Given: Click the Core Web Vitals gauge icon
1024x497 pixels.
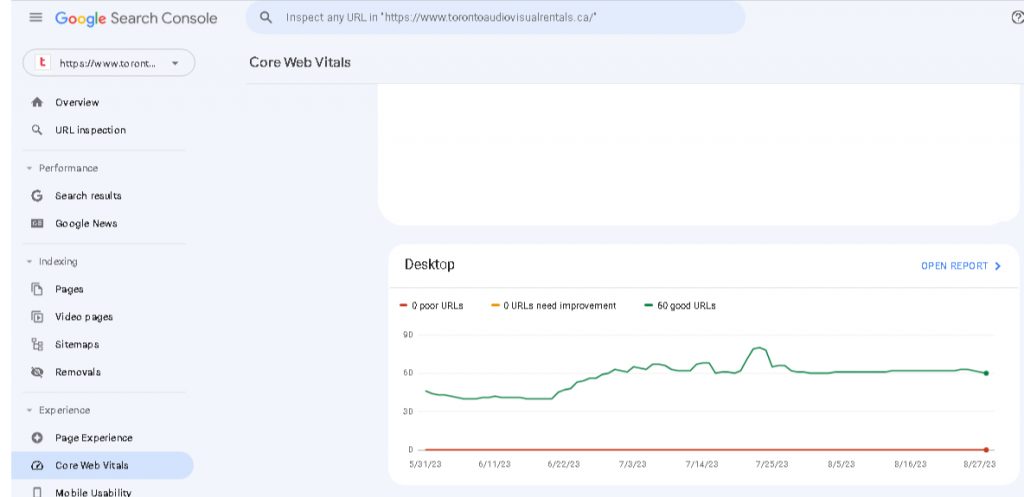Looking at the screenshot, I should click(x=37, y=466).
